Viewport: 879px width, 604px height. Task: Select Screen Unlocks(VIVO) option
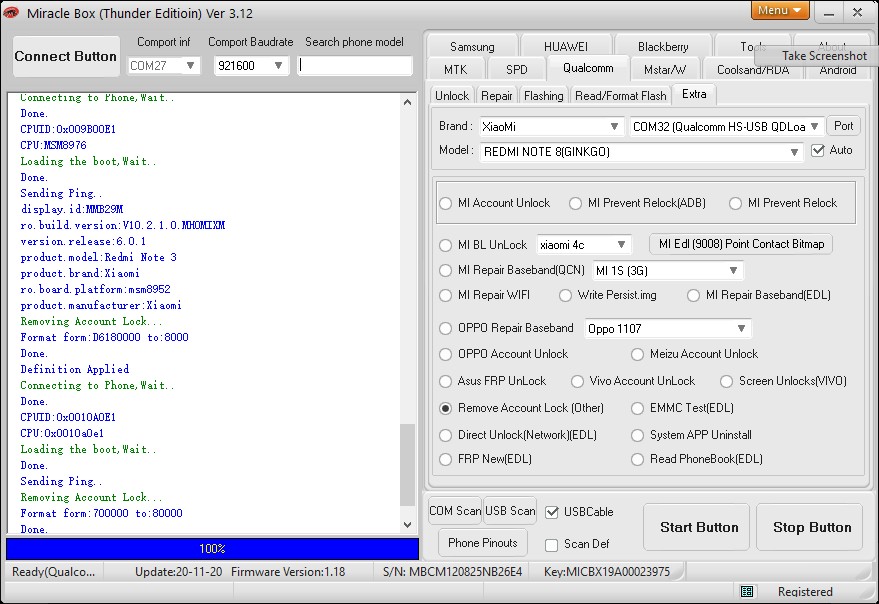click(727, 381)
